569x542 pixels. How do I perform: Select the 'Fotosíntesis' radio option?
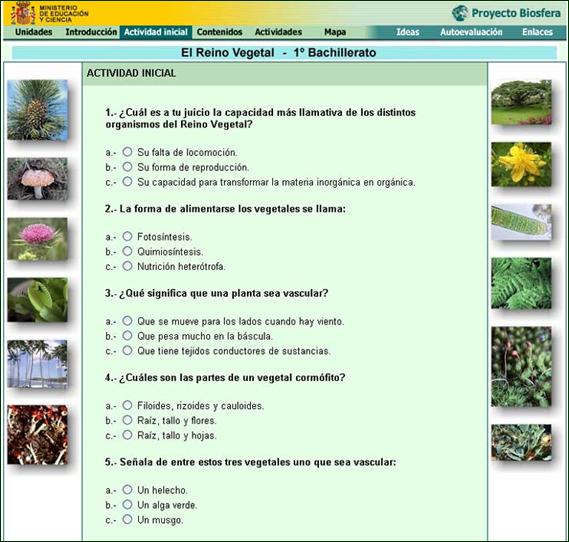pyautogui.click(x=127, y=236)
